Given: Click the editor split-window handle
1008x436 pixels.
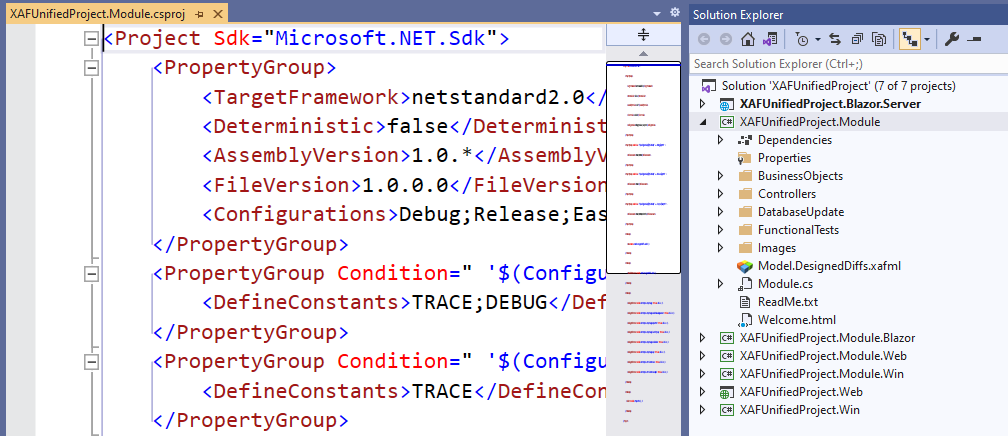Looking at the screenshot, I should click(x=644, y=35).
